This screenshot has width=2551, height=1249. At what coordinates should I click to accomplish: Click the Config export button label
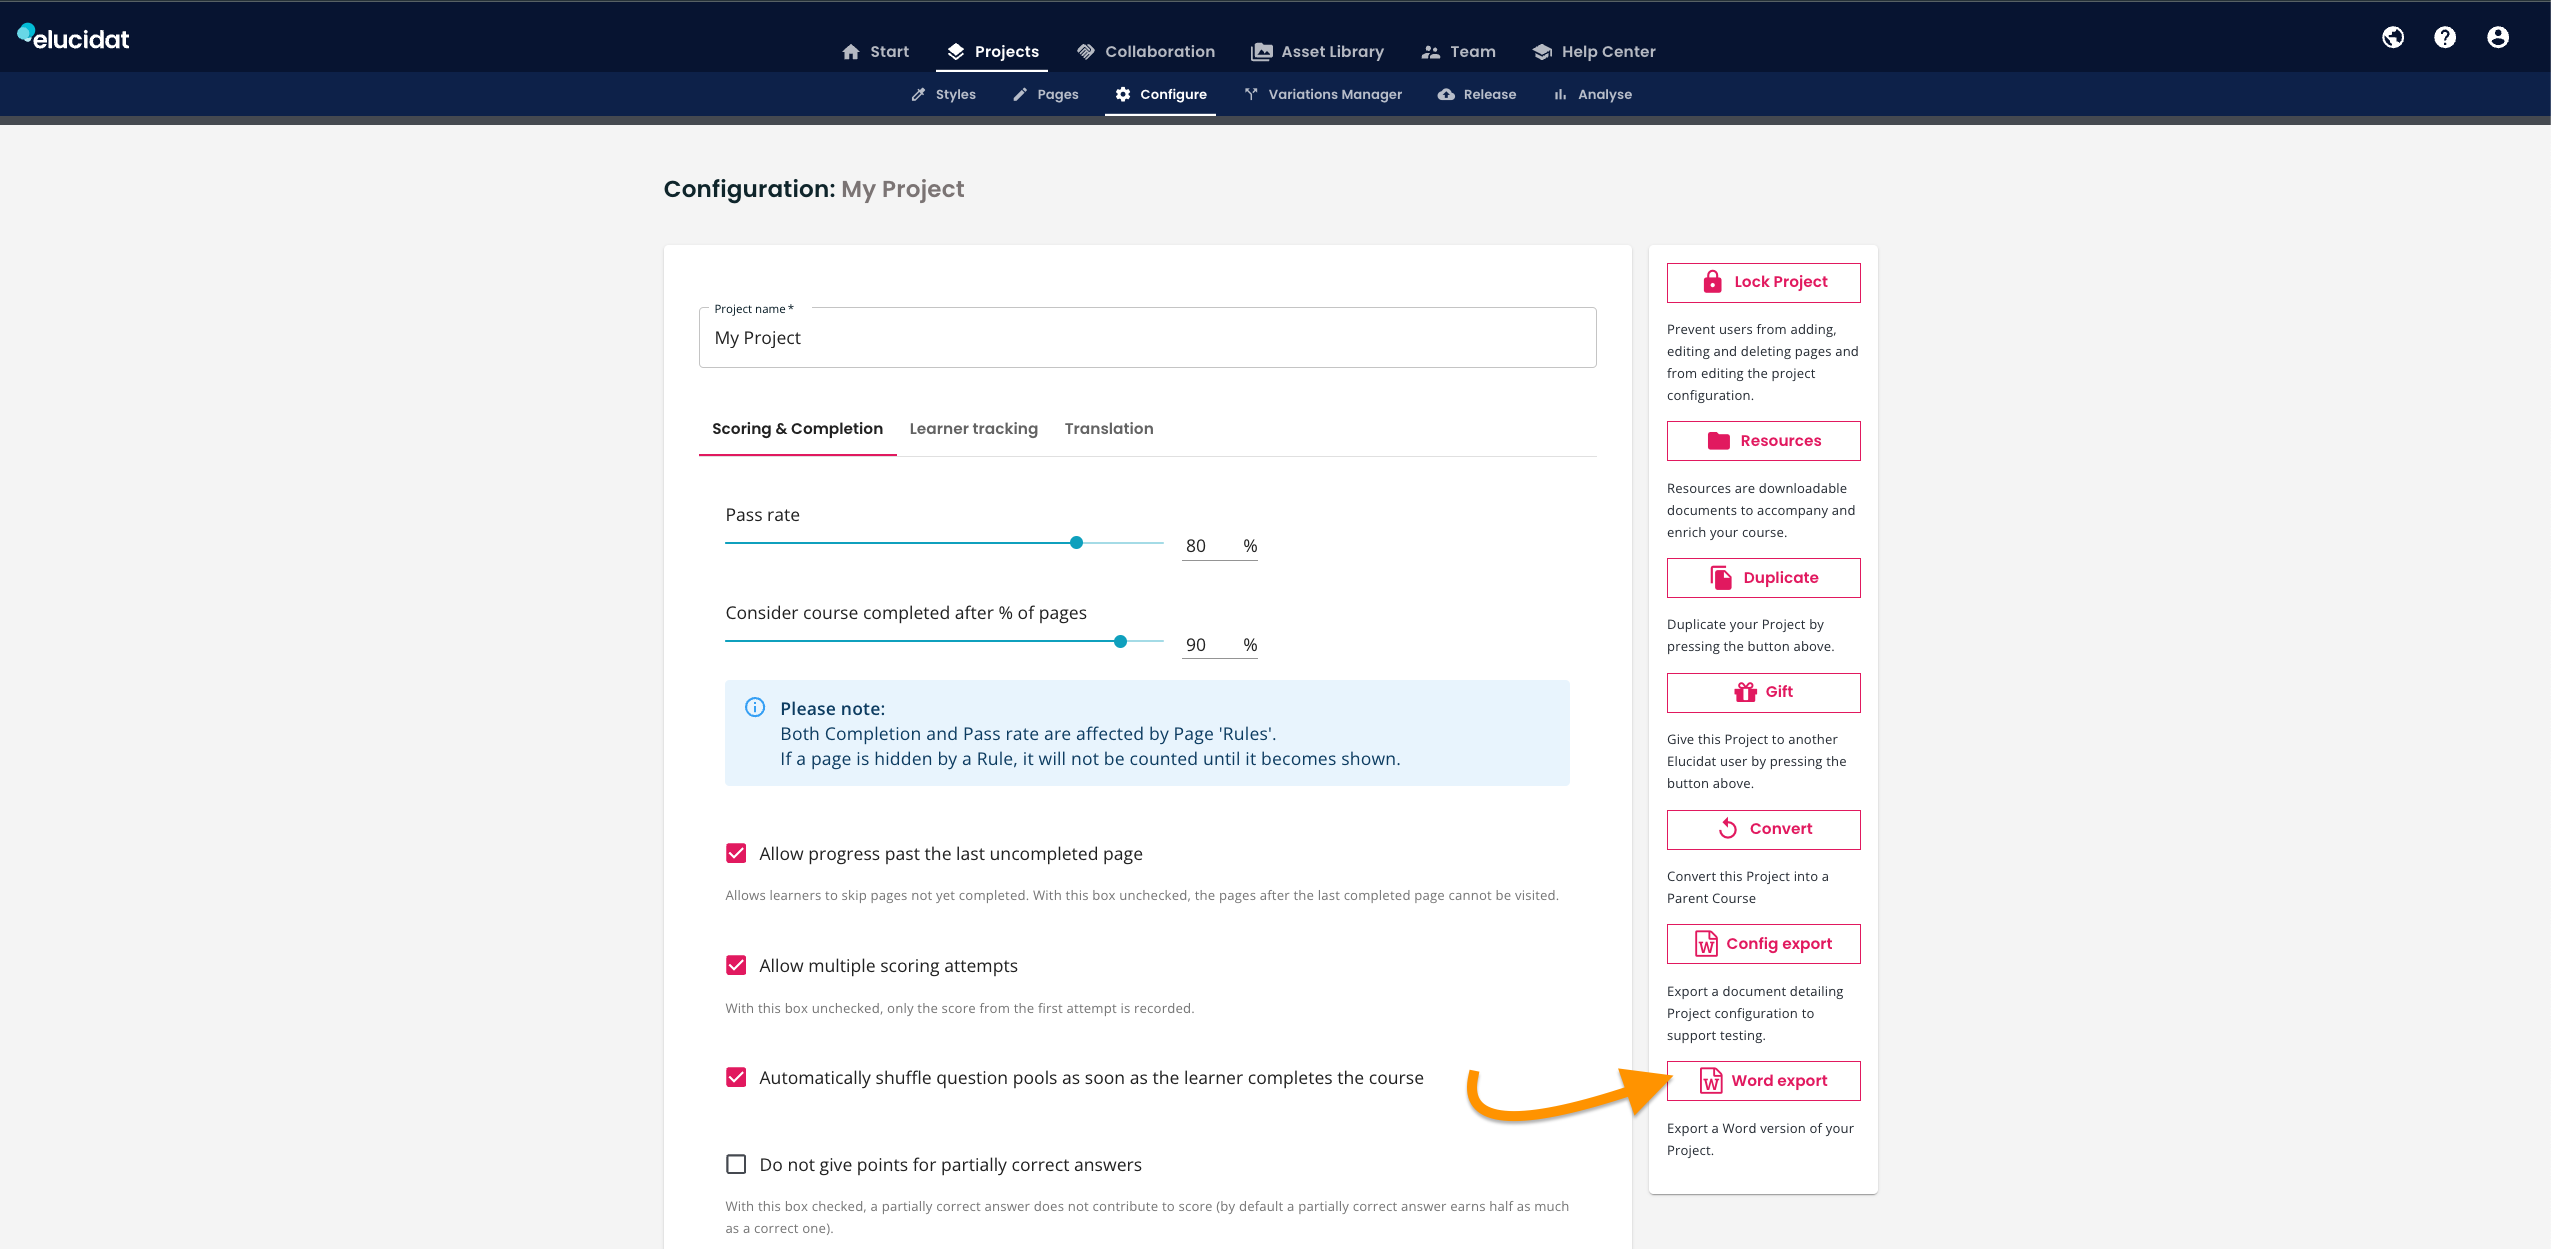coord(1779,944)
